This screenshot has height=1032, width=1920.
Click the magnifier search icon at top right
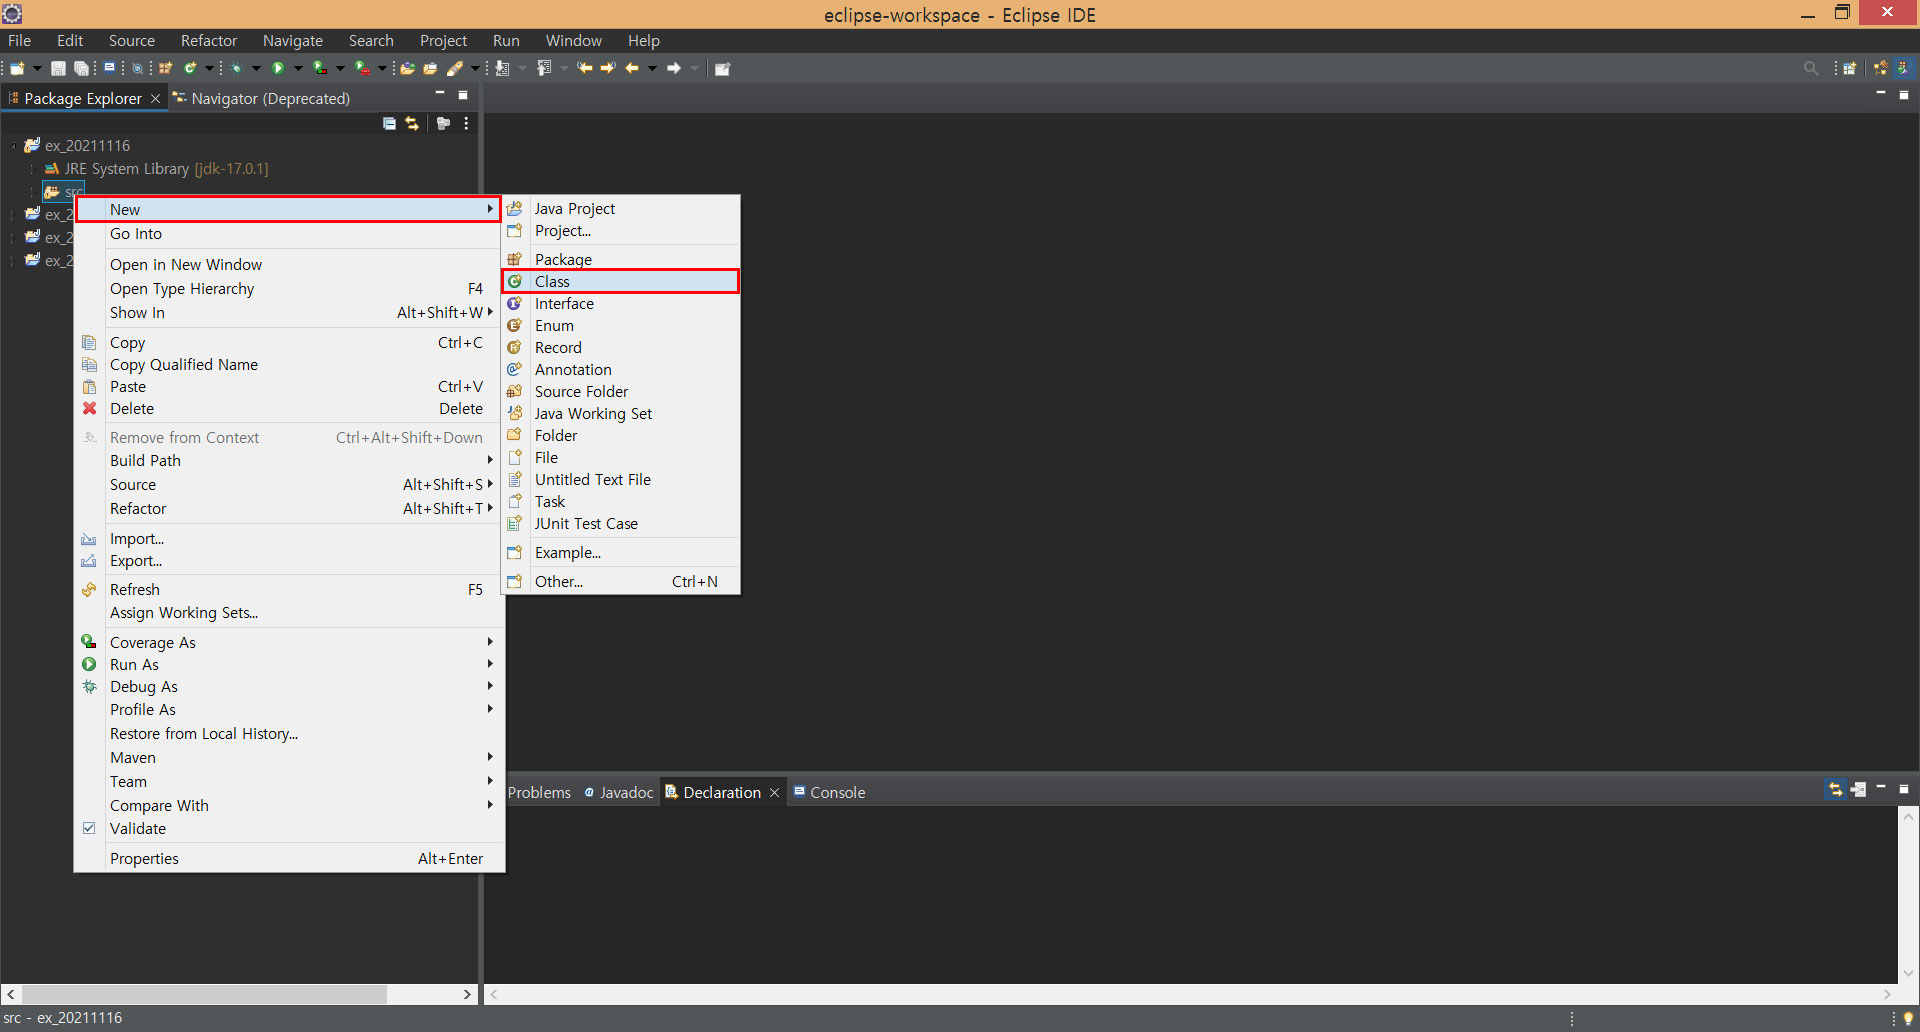[1811, 68]
